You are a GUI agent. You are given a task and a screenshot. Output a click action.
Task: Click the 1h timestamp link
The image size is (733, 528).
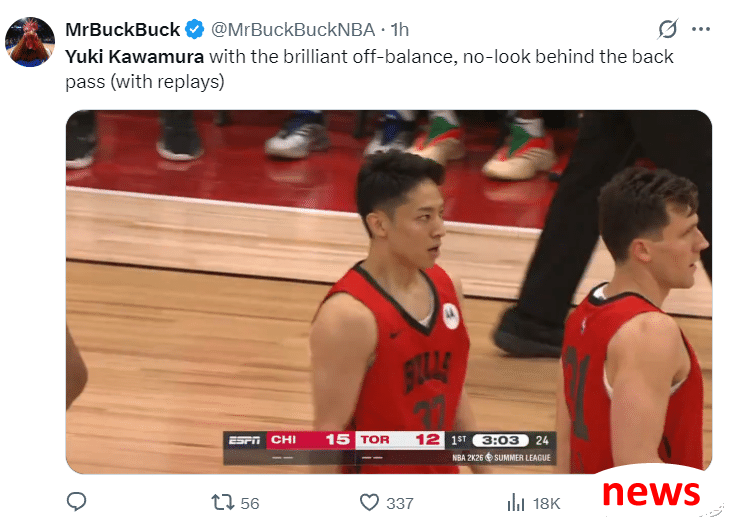[x=400, y=29]
